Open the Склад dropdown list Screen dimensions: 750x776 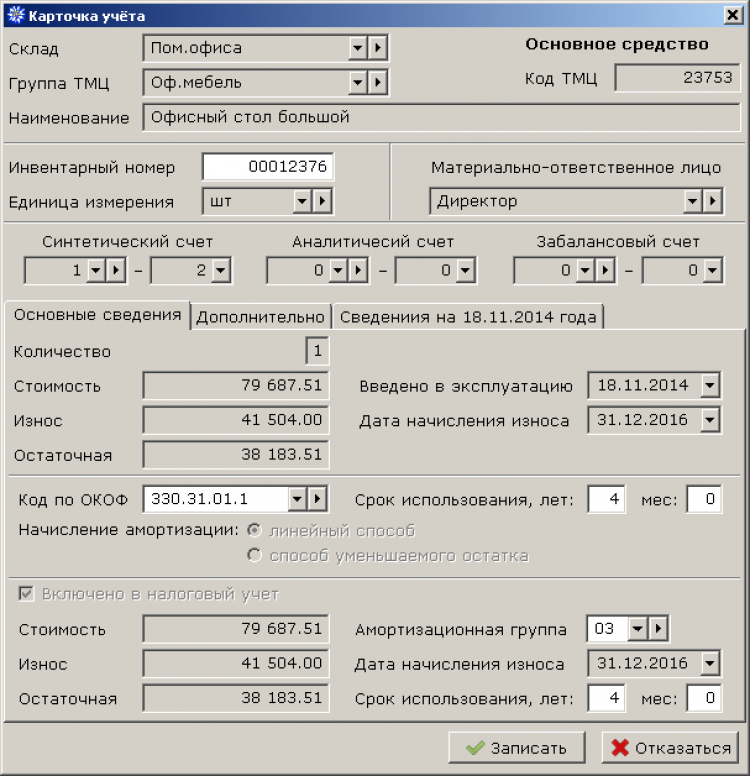pos(357,48)
